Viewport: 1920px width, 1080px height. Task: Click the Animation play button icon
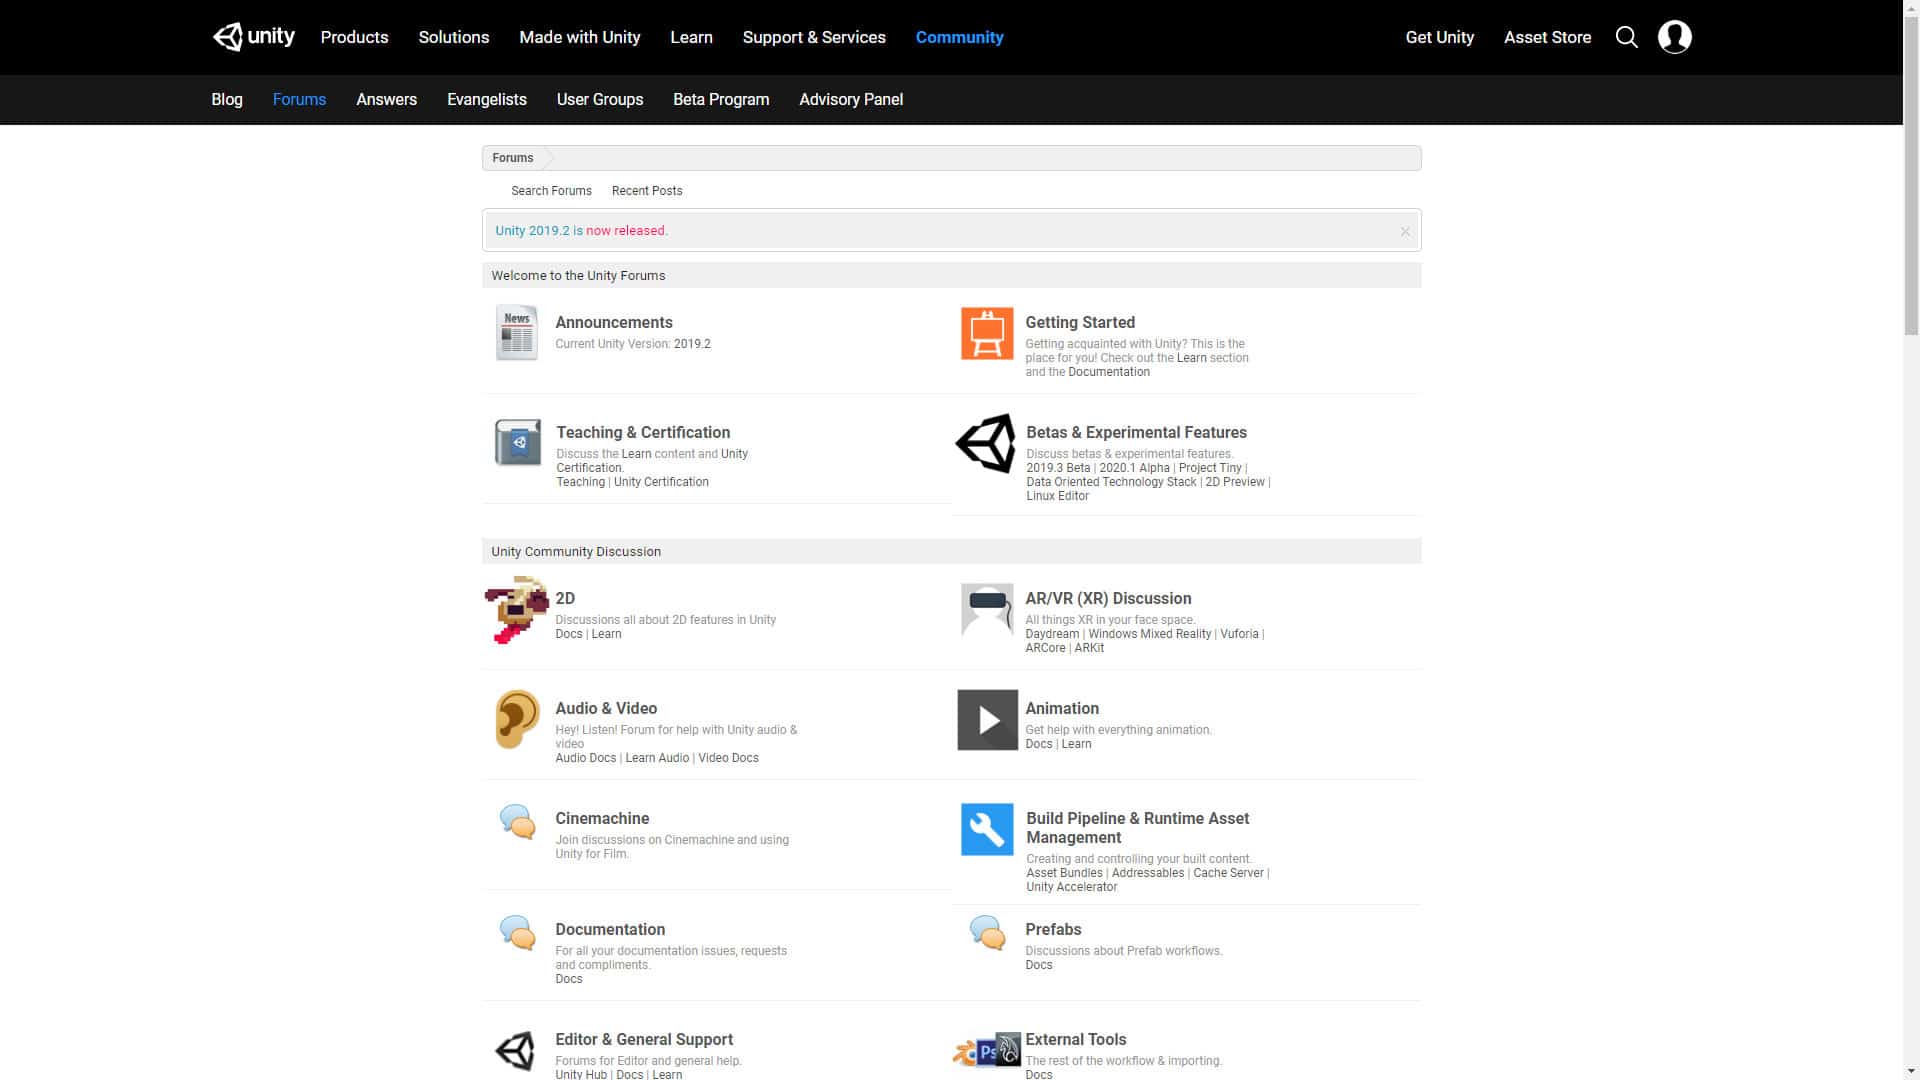(986, 719)
